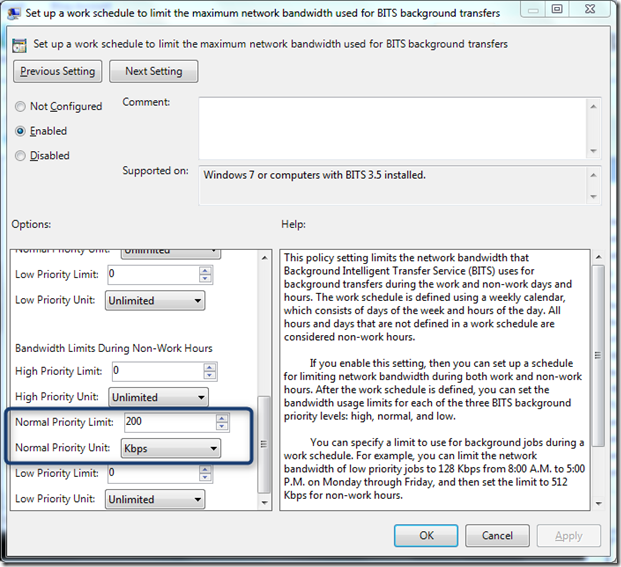Viewport: 621px width, 567px height.
Task: Maximize the policy setting window
Action: (557, 10)
